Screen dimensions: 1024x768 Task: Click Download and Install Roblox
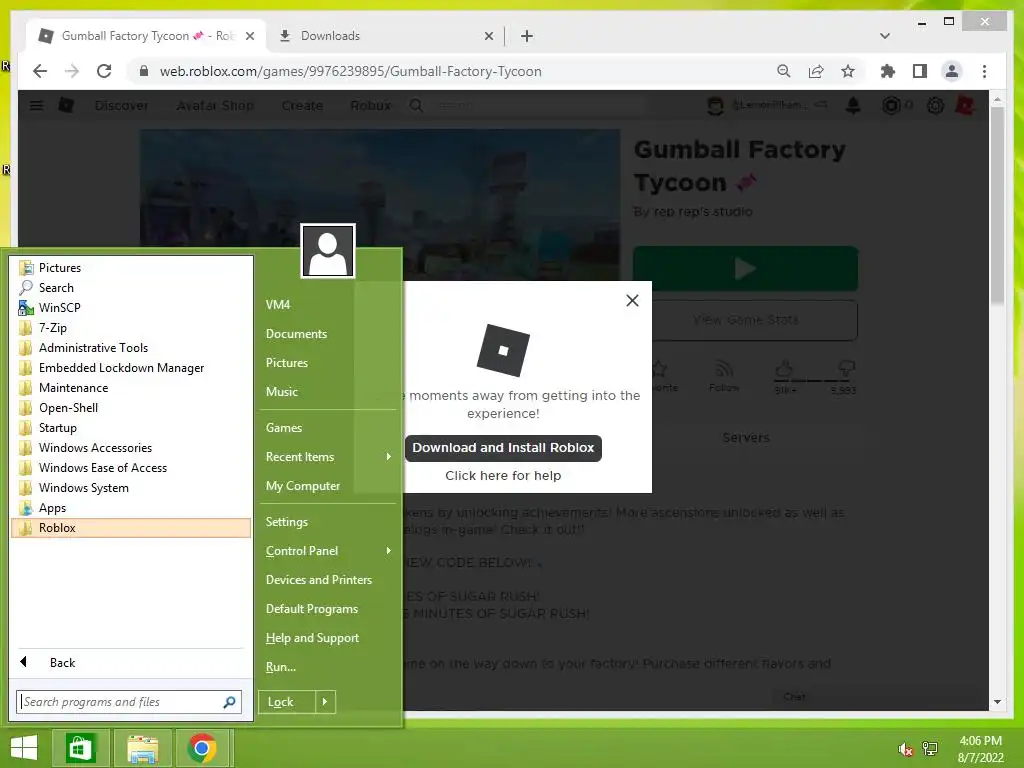(x=503, y=448)
